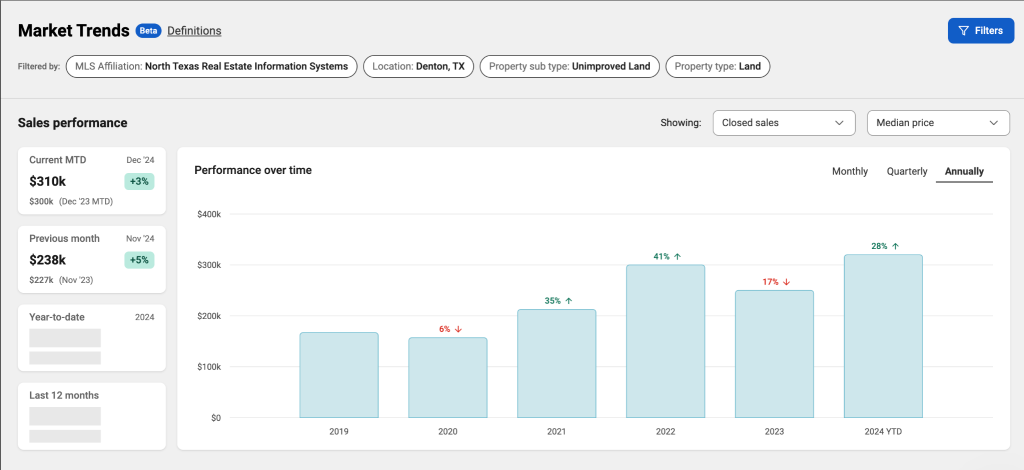1024x470 pixels.
Task: Click the 17% down arrow above 2023 bar
Action: point(786,282)
